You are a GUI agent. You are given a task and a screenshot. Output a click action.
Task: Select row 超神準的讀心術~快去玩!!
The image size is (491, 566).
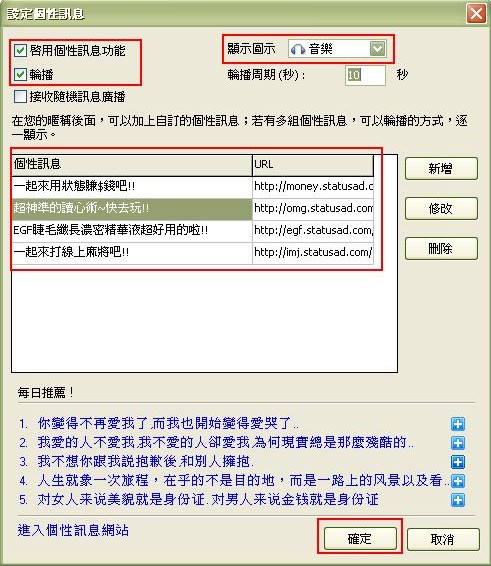(132, 209)
